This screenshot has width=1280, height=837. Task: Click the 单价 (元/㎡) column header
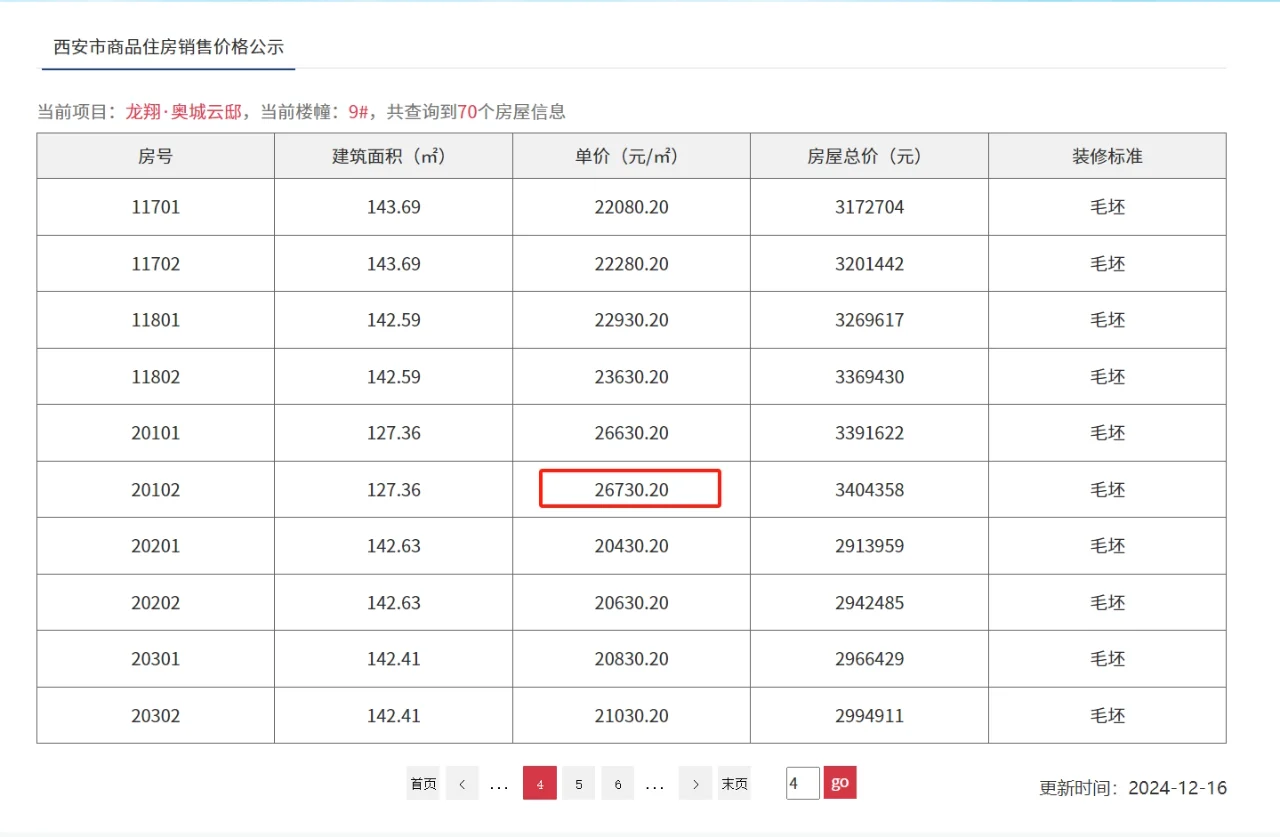pos(631,156)
